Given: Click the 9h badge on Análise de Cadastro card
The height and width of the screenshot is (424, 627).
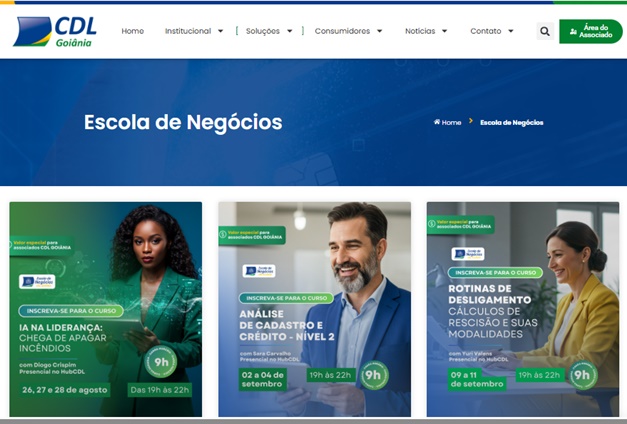Looking at the screenshot, I should click(374, 375).
